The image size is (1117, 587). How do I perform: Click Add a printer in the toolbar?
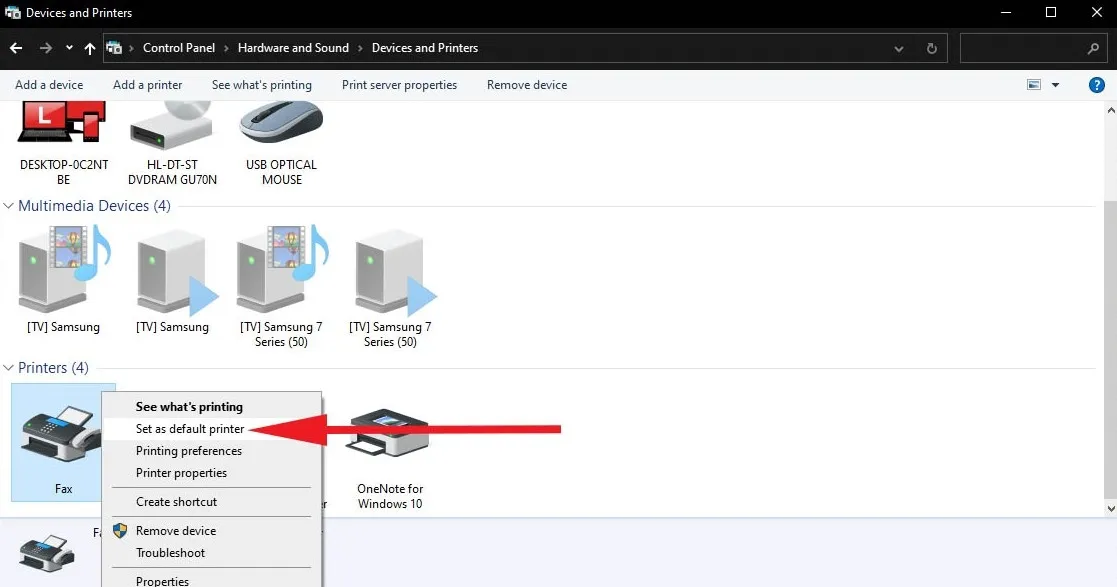147,85
